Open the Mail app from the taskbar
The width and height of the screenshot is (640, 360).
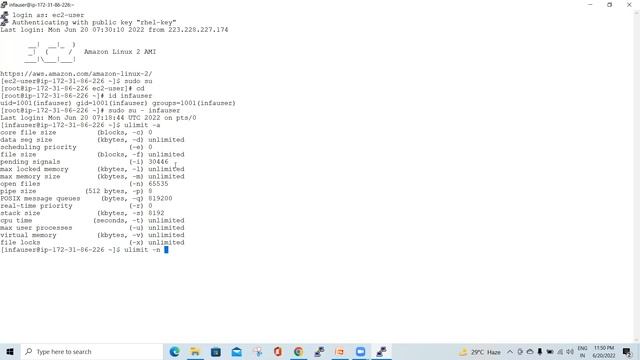pos(237,352)
